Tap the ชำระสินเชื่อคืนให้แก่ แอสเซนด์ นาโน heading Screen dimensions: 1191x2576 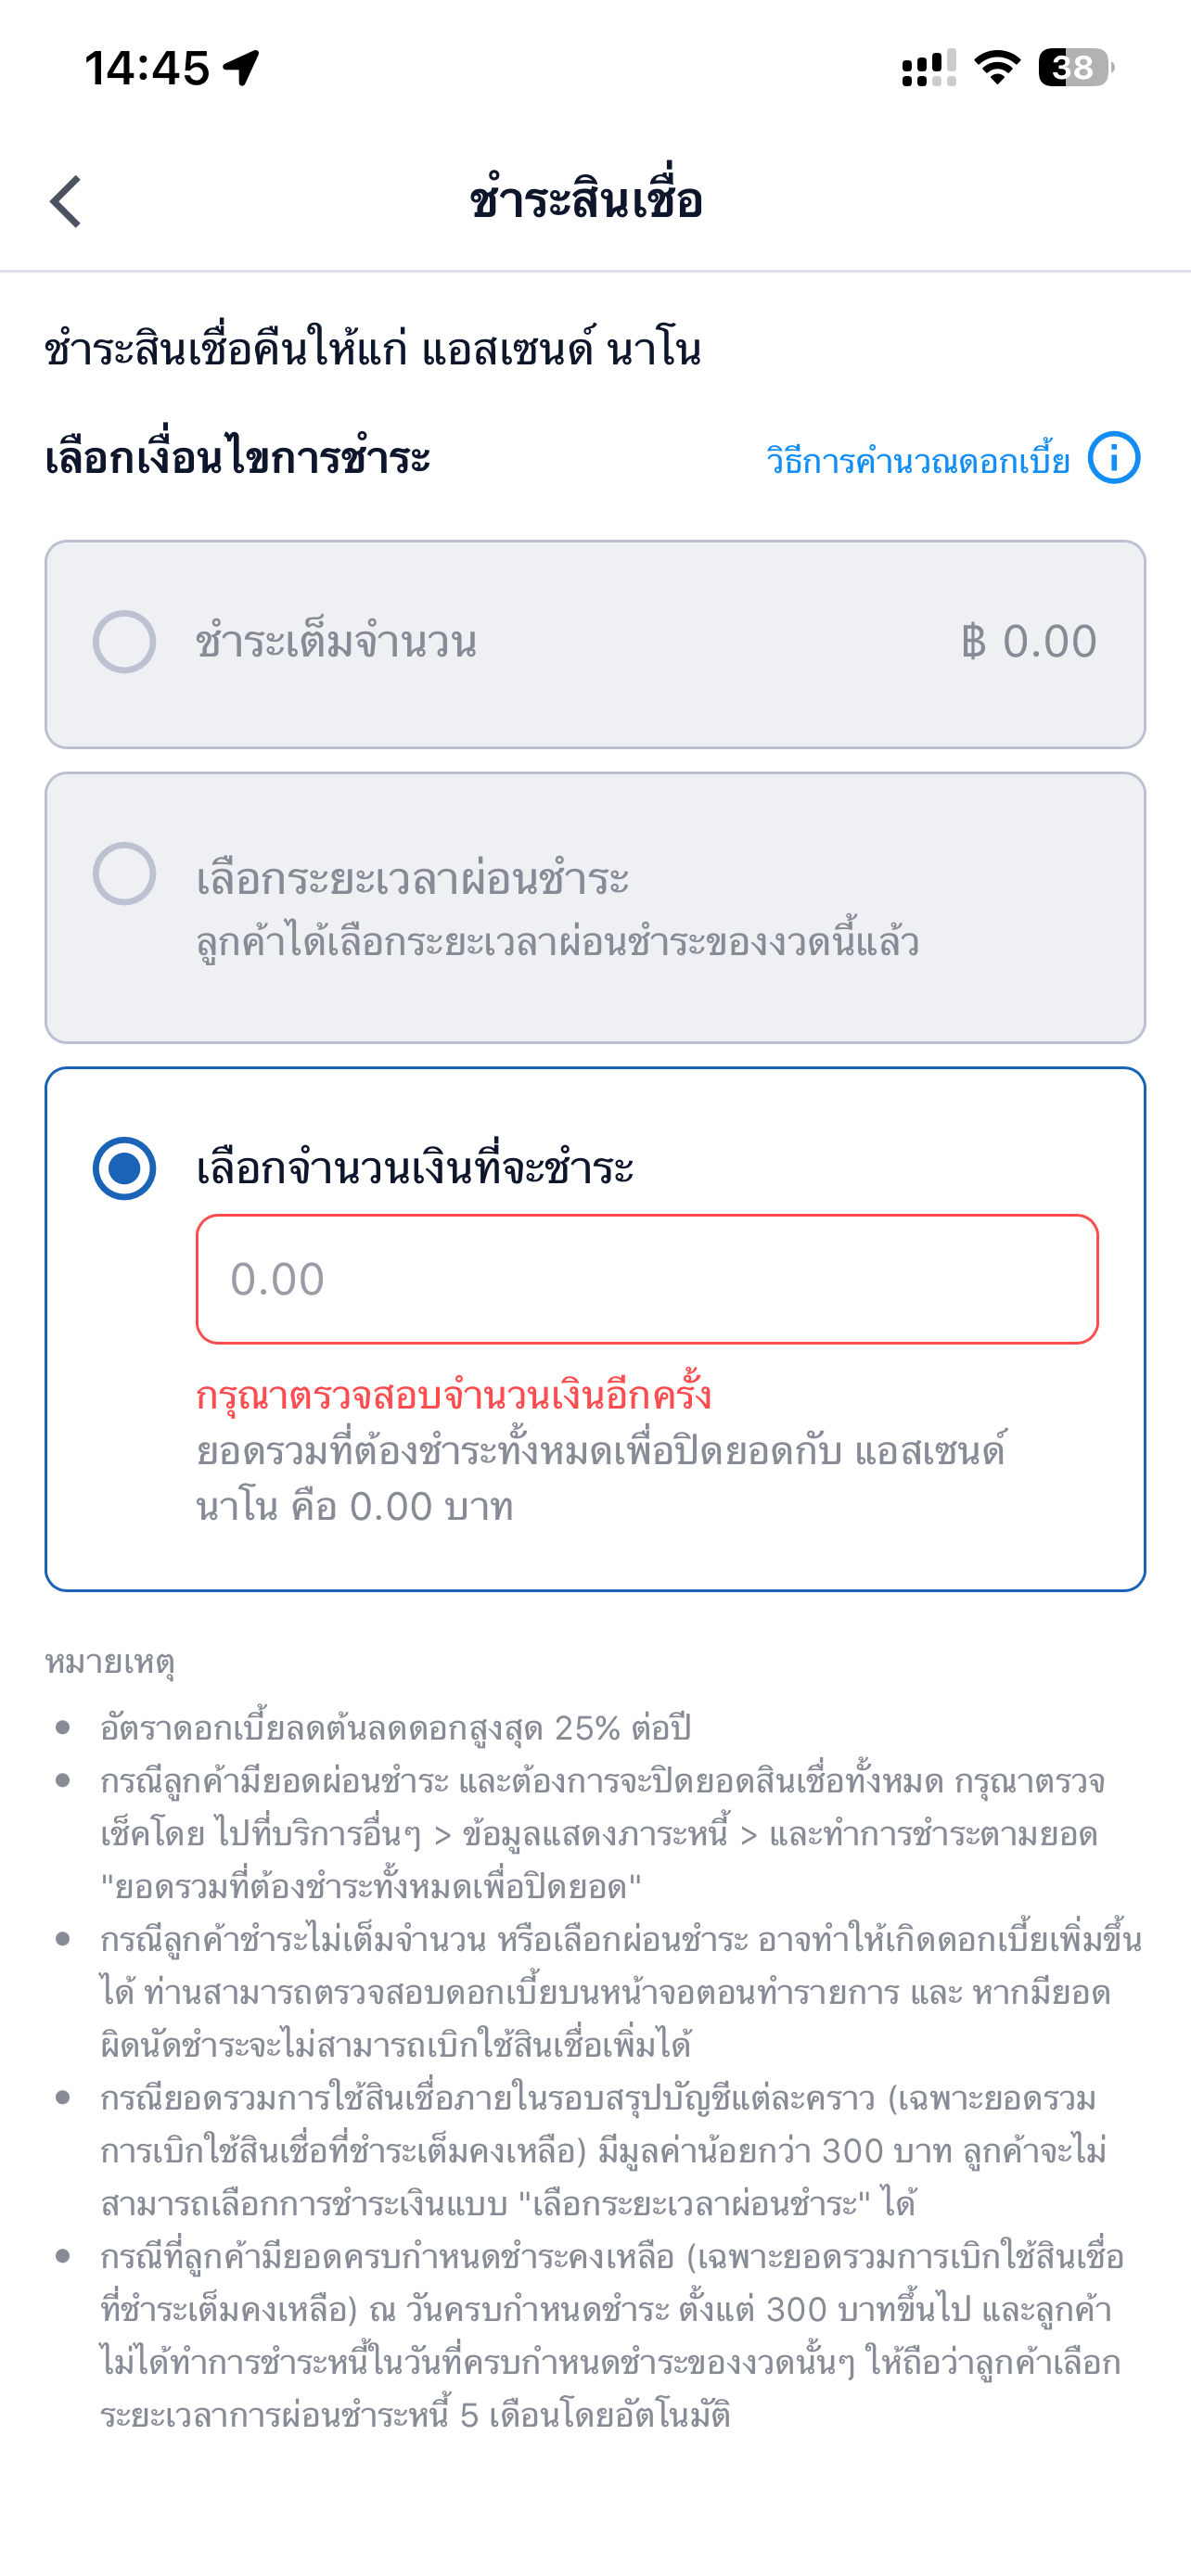coord(372,351)
